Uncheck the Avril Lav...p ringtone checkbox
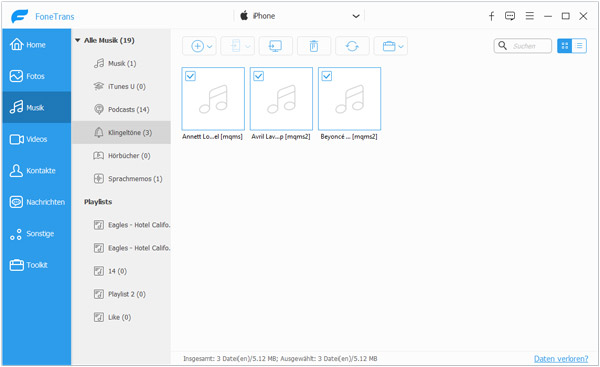The width and height of the screenshot is (600, 367). [x=258, y=76]
